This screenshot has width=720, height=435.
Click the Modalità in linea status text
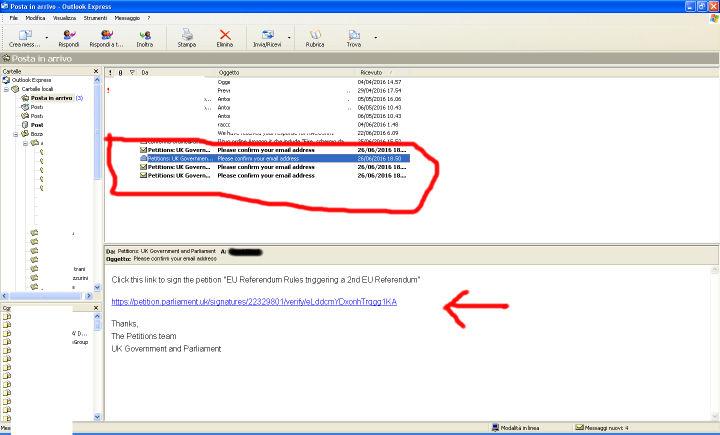pyautogui.click(x=520, y=428)
